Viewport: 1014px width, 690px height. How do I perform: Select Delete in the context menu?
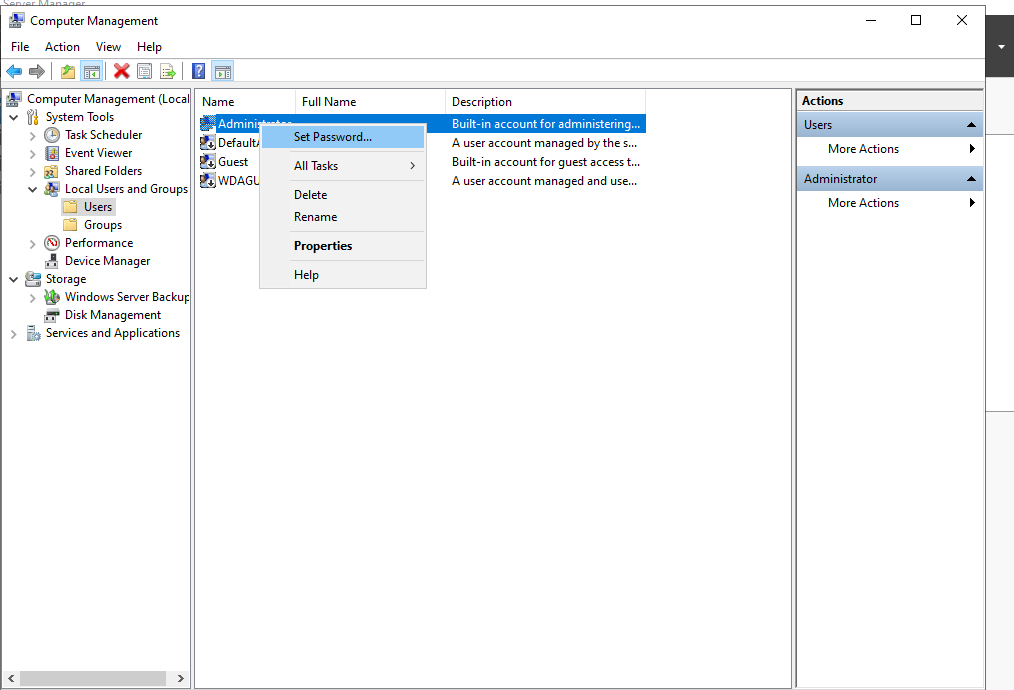click(x=343, y=195)
